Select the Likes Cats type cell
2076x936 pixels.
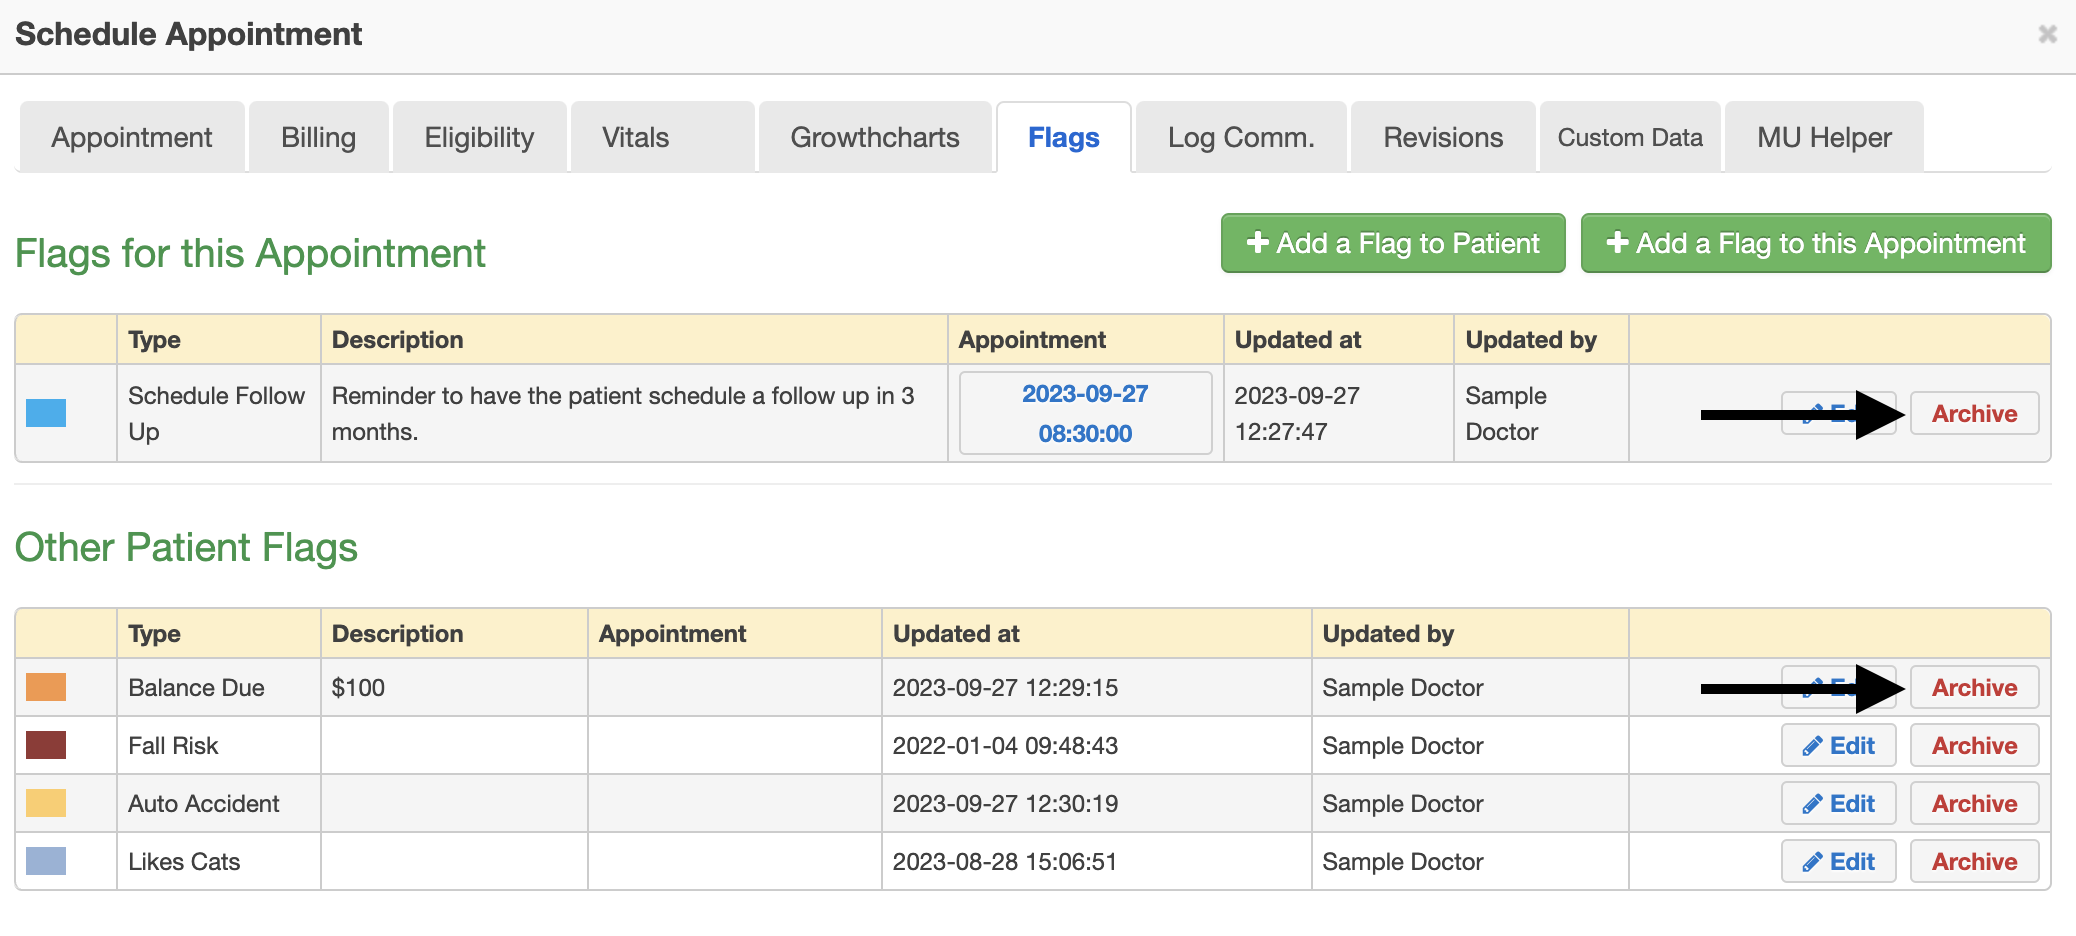click(218, 861)
